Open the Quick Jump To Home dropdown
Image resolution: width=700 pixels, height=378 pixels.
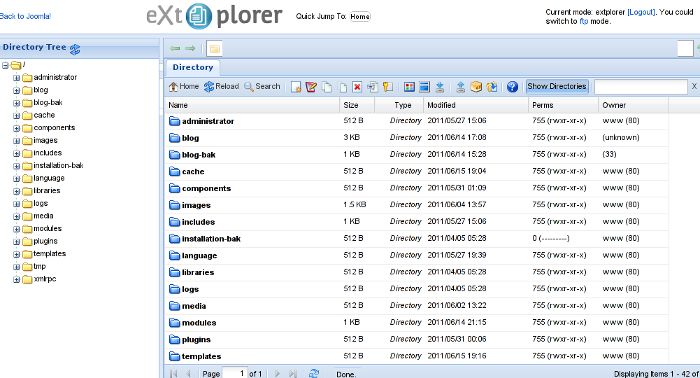[360, 17]
